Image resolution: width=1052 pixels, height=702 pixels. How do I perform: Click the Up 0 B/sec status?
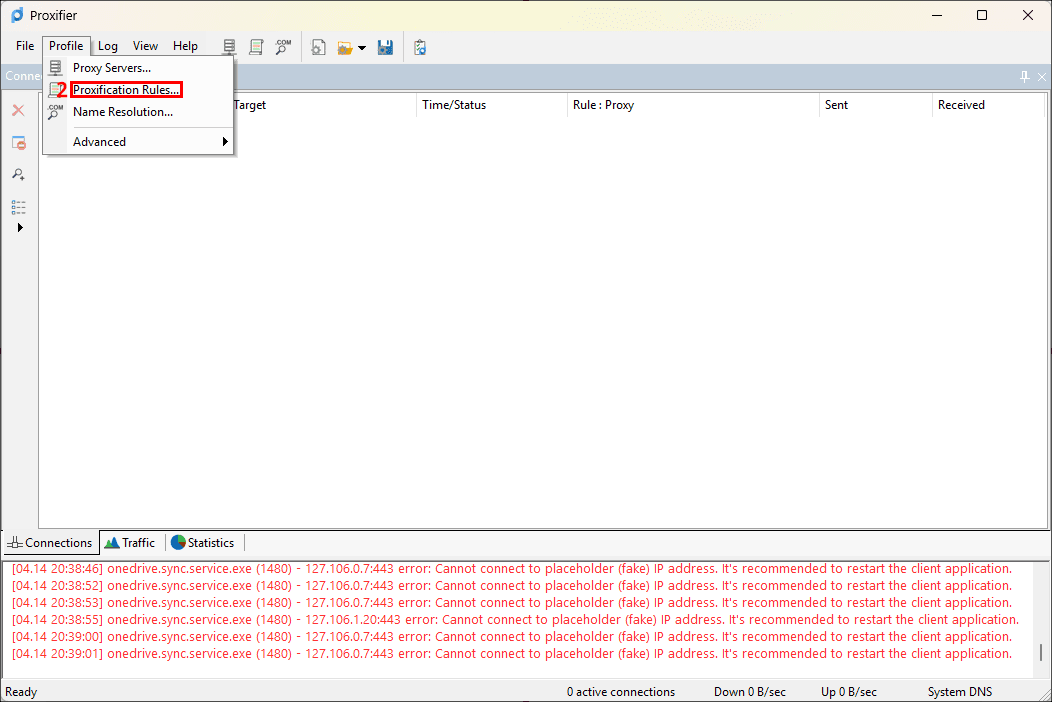point(849,692)
